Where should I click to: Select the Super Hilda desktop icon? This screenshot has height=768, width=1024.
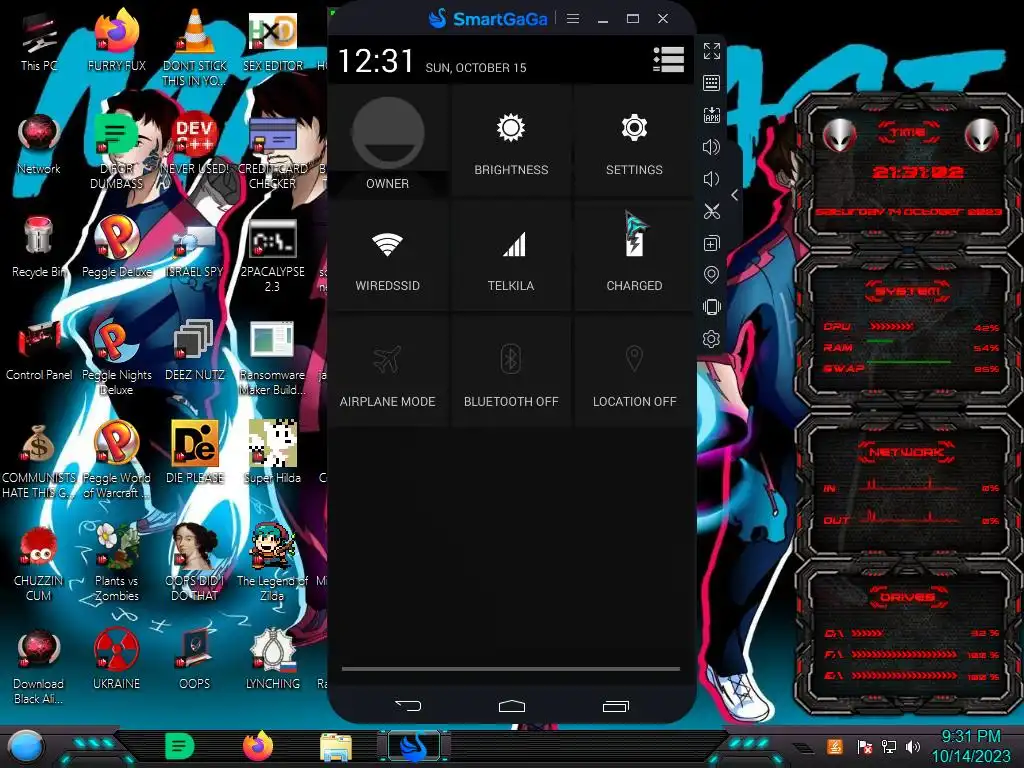273,452
